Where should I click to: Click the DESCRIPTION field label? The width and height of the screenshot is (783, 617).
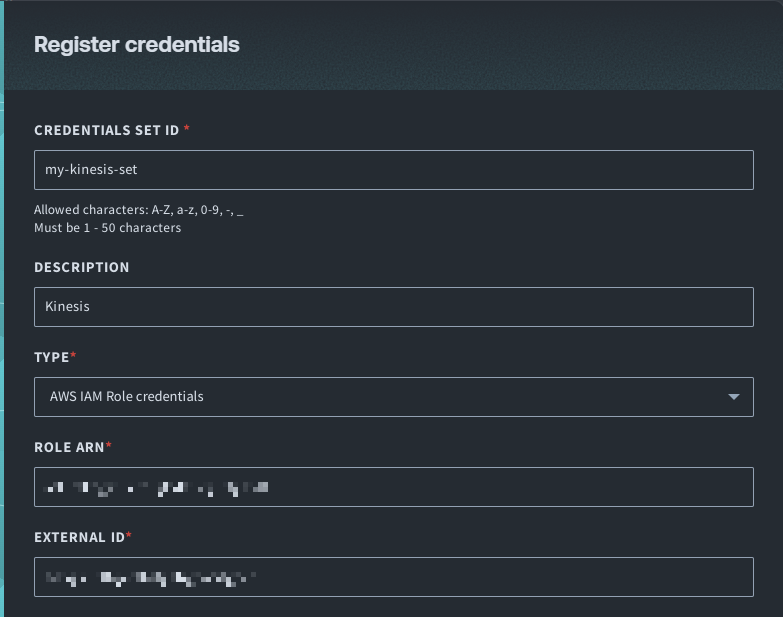point(82,268)
